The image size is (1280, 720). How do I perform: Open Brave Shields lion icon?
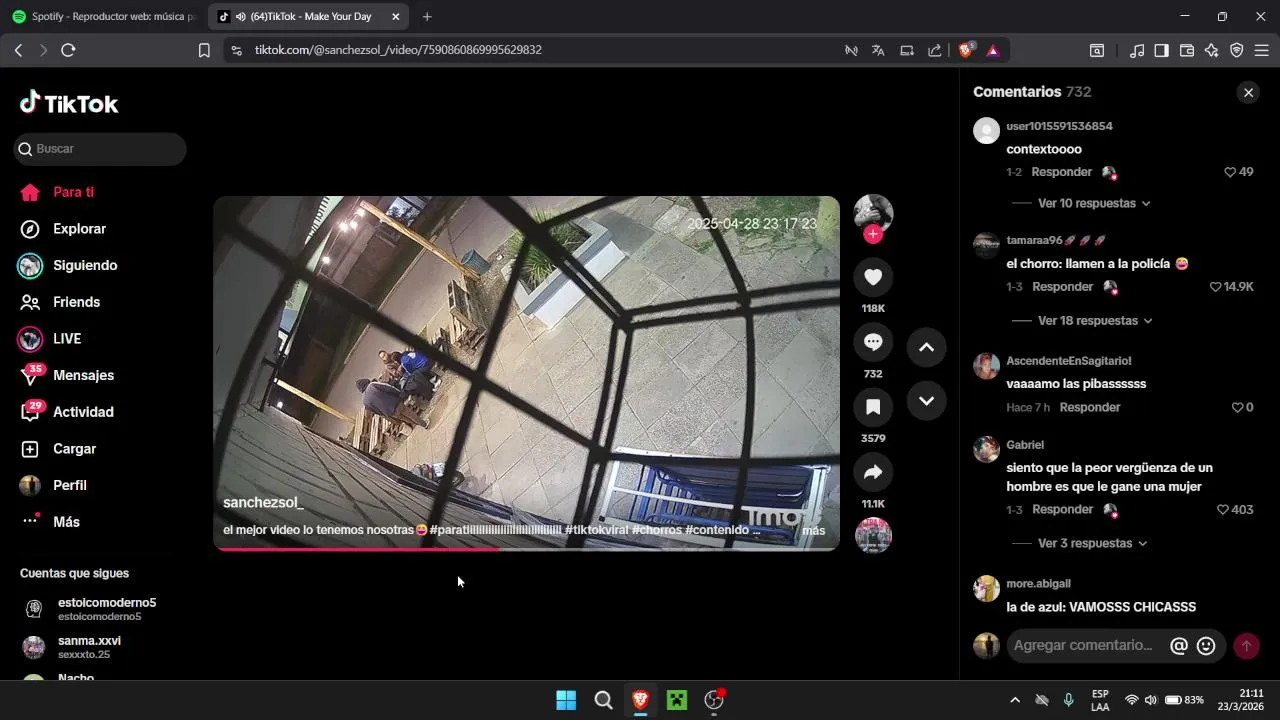(x=966, y=50)
